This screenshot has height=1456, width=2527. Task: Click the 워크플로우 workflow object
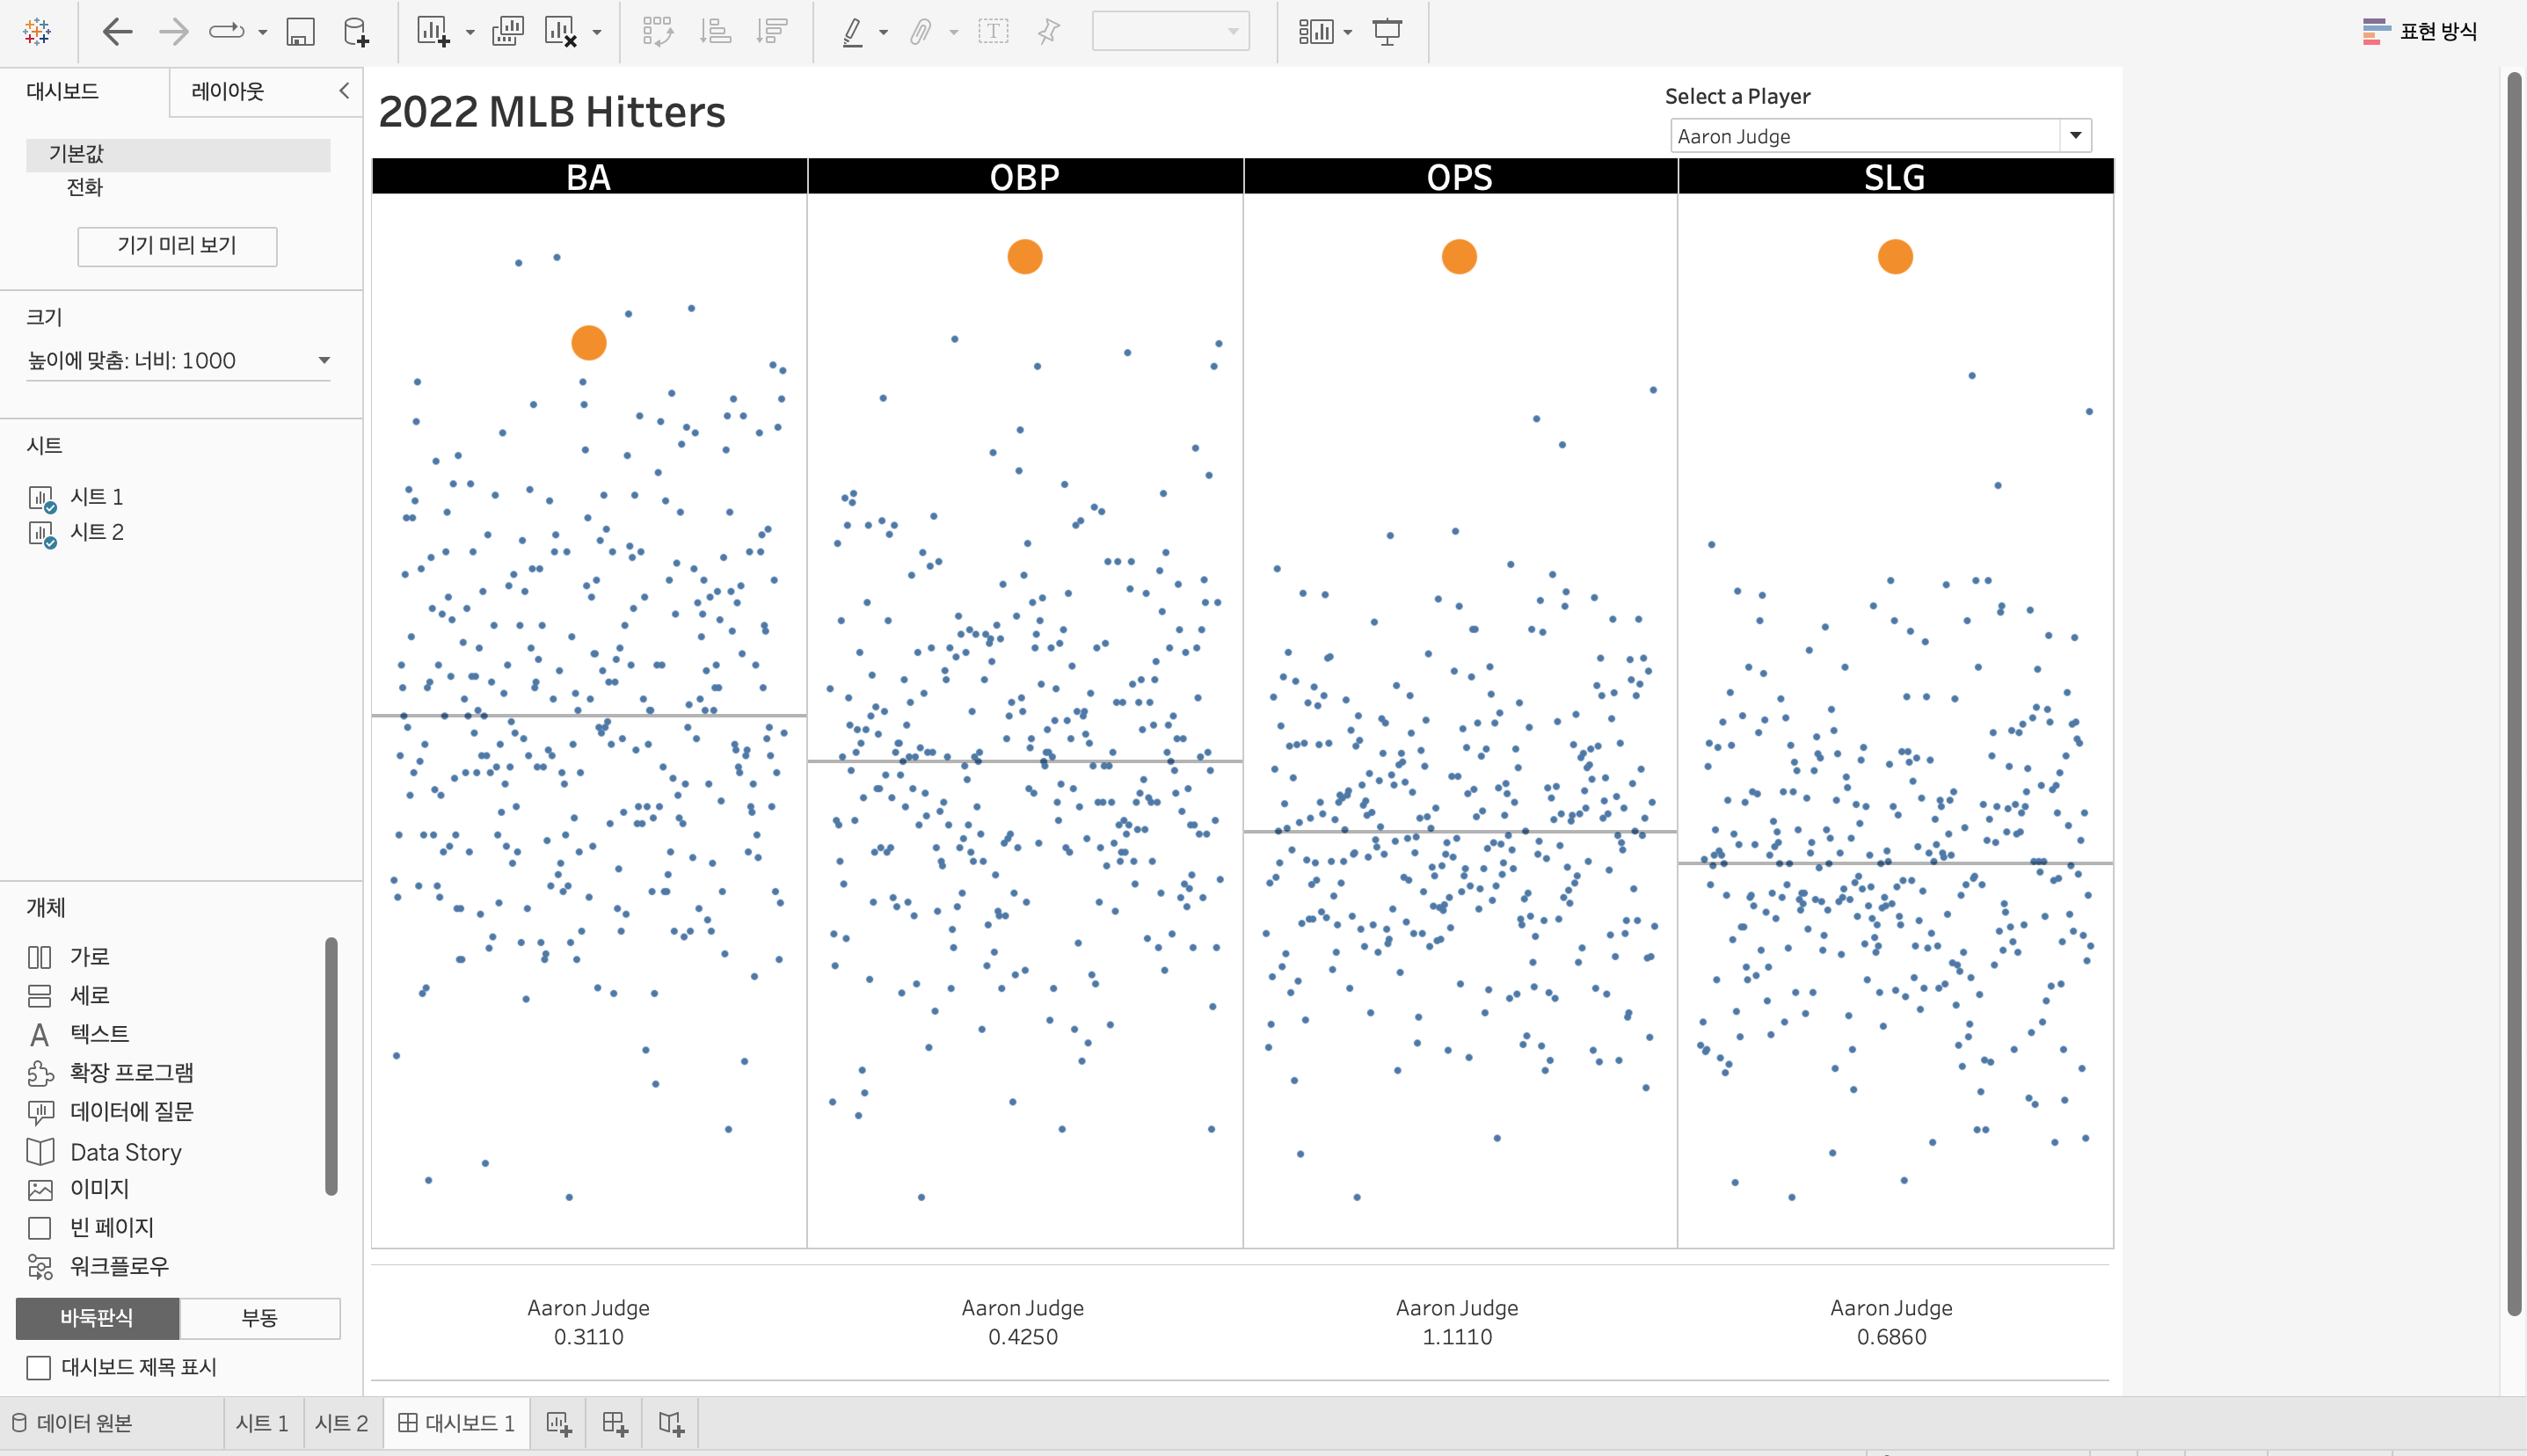[98, 1267]
